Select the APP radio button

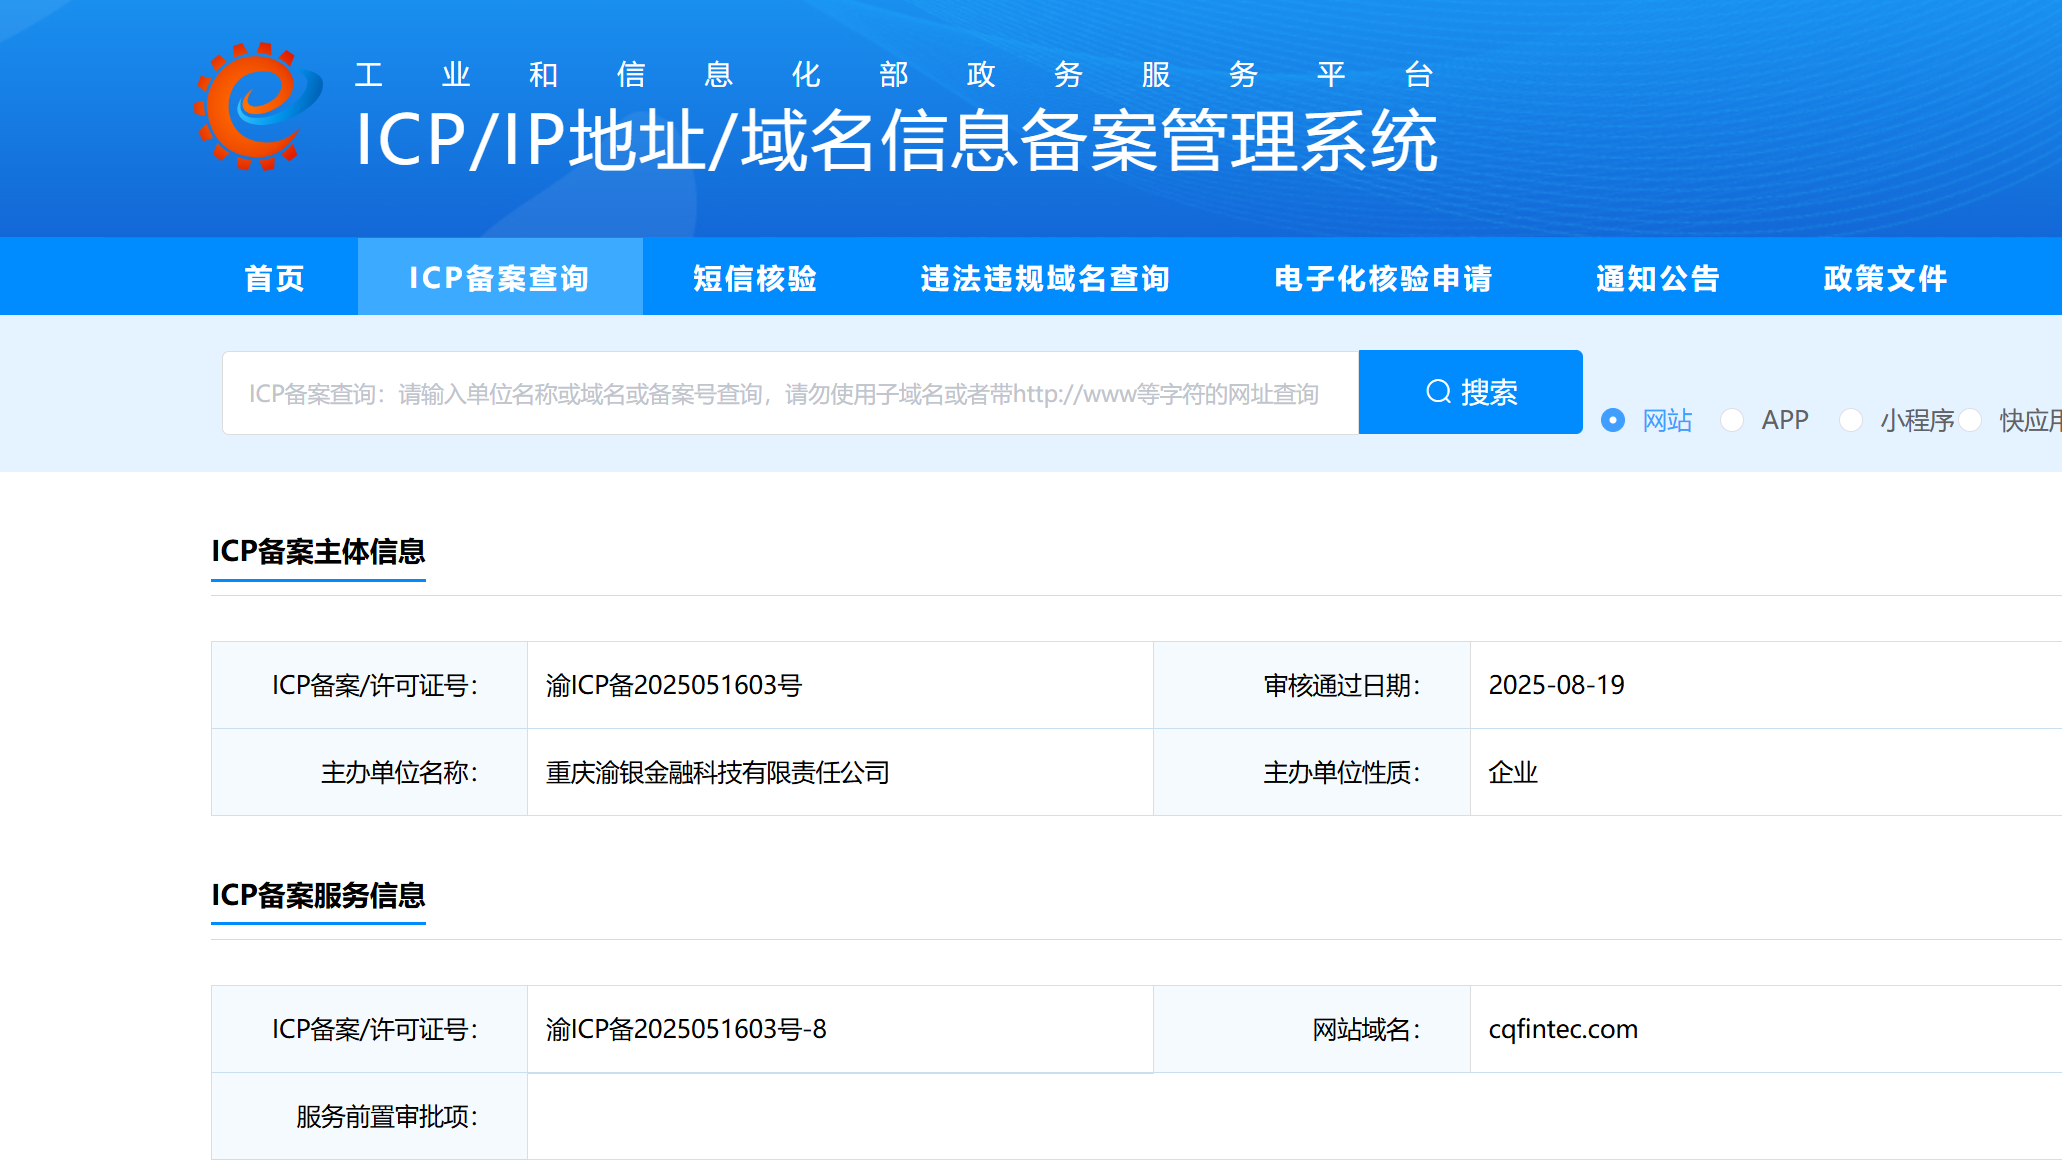1732,420
